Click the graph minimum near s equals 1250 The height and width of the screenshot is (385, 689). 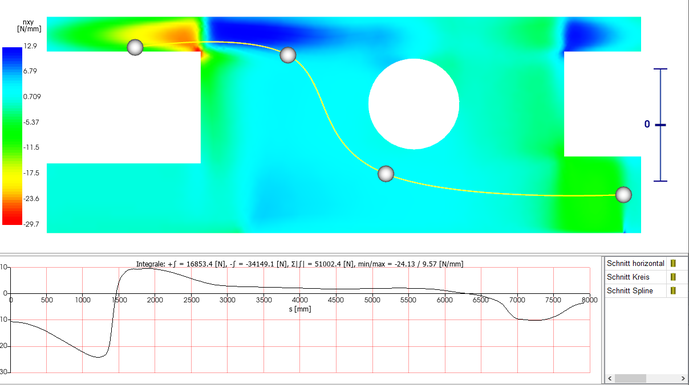pos(98,357)
